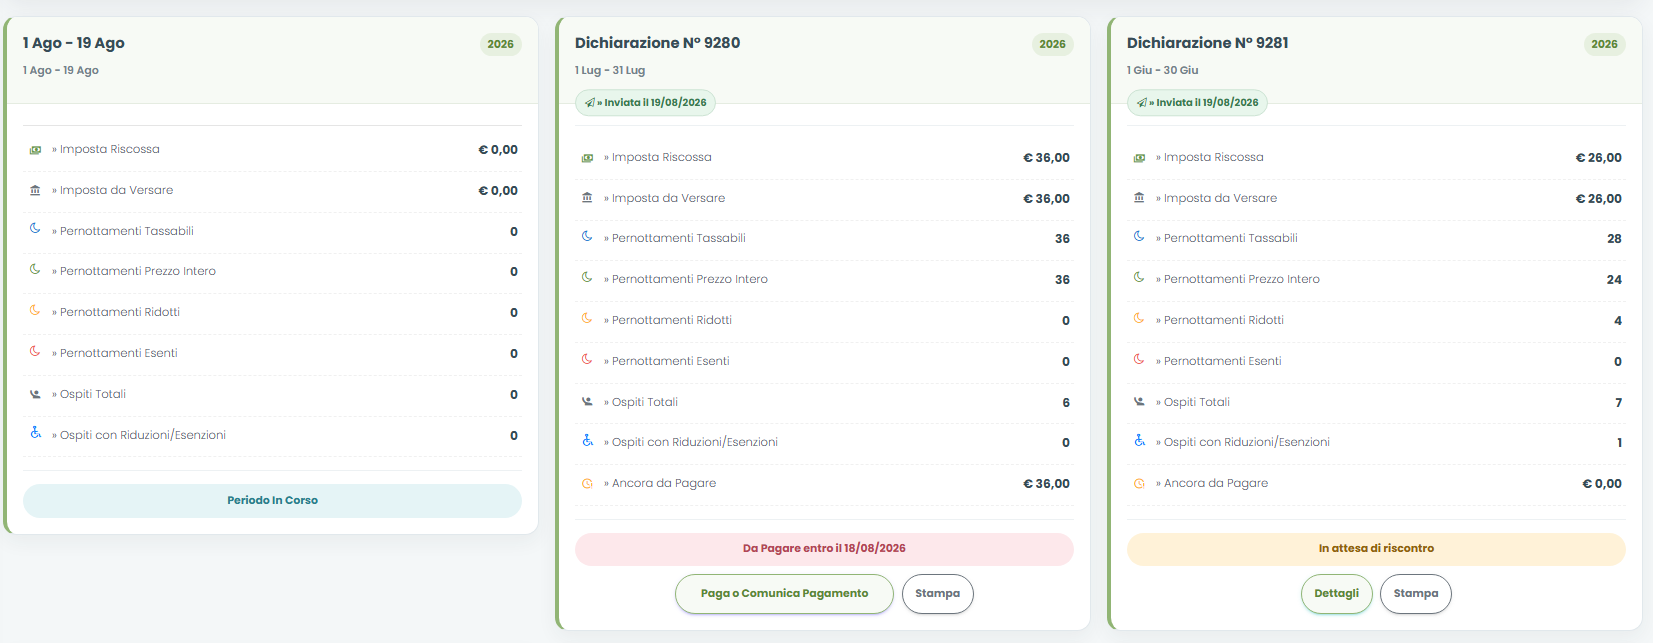Click blue moon icon in 1 Ago - 19 Ago card
Image resolution: width=1653 pixels, height=643 pixels.
click(x=35, y=229)
